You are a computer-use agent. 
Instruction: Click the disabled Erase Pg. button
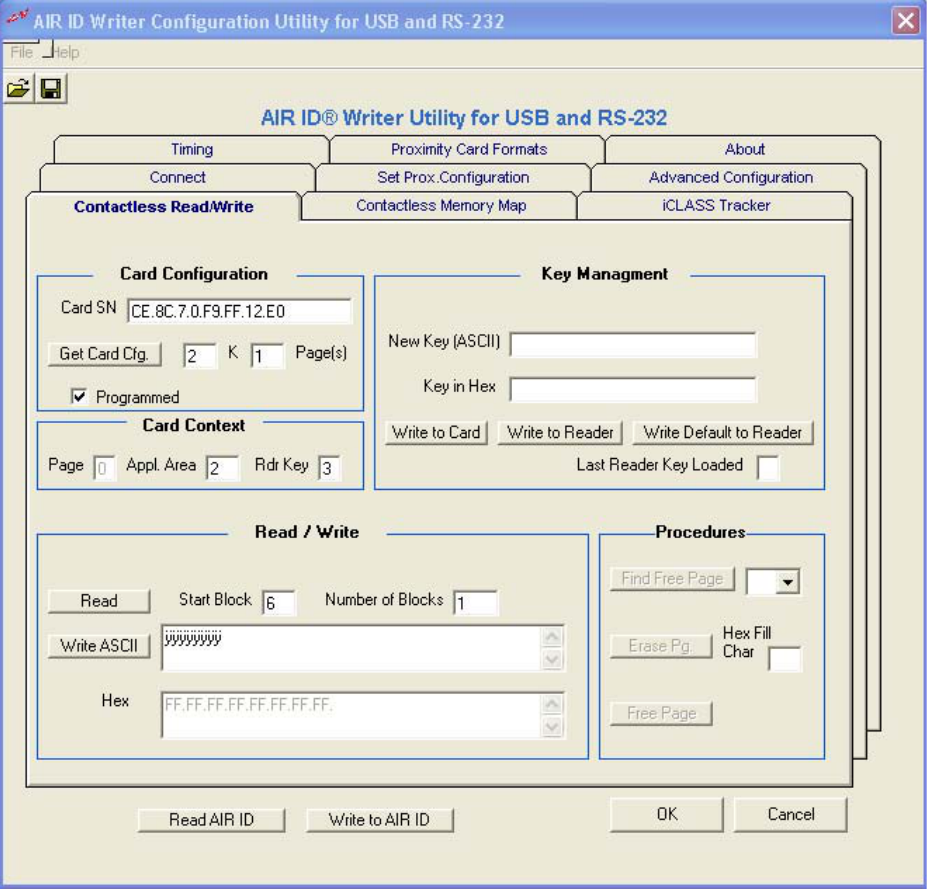click(x=660, y=645)
